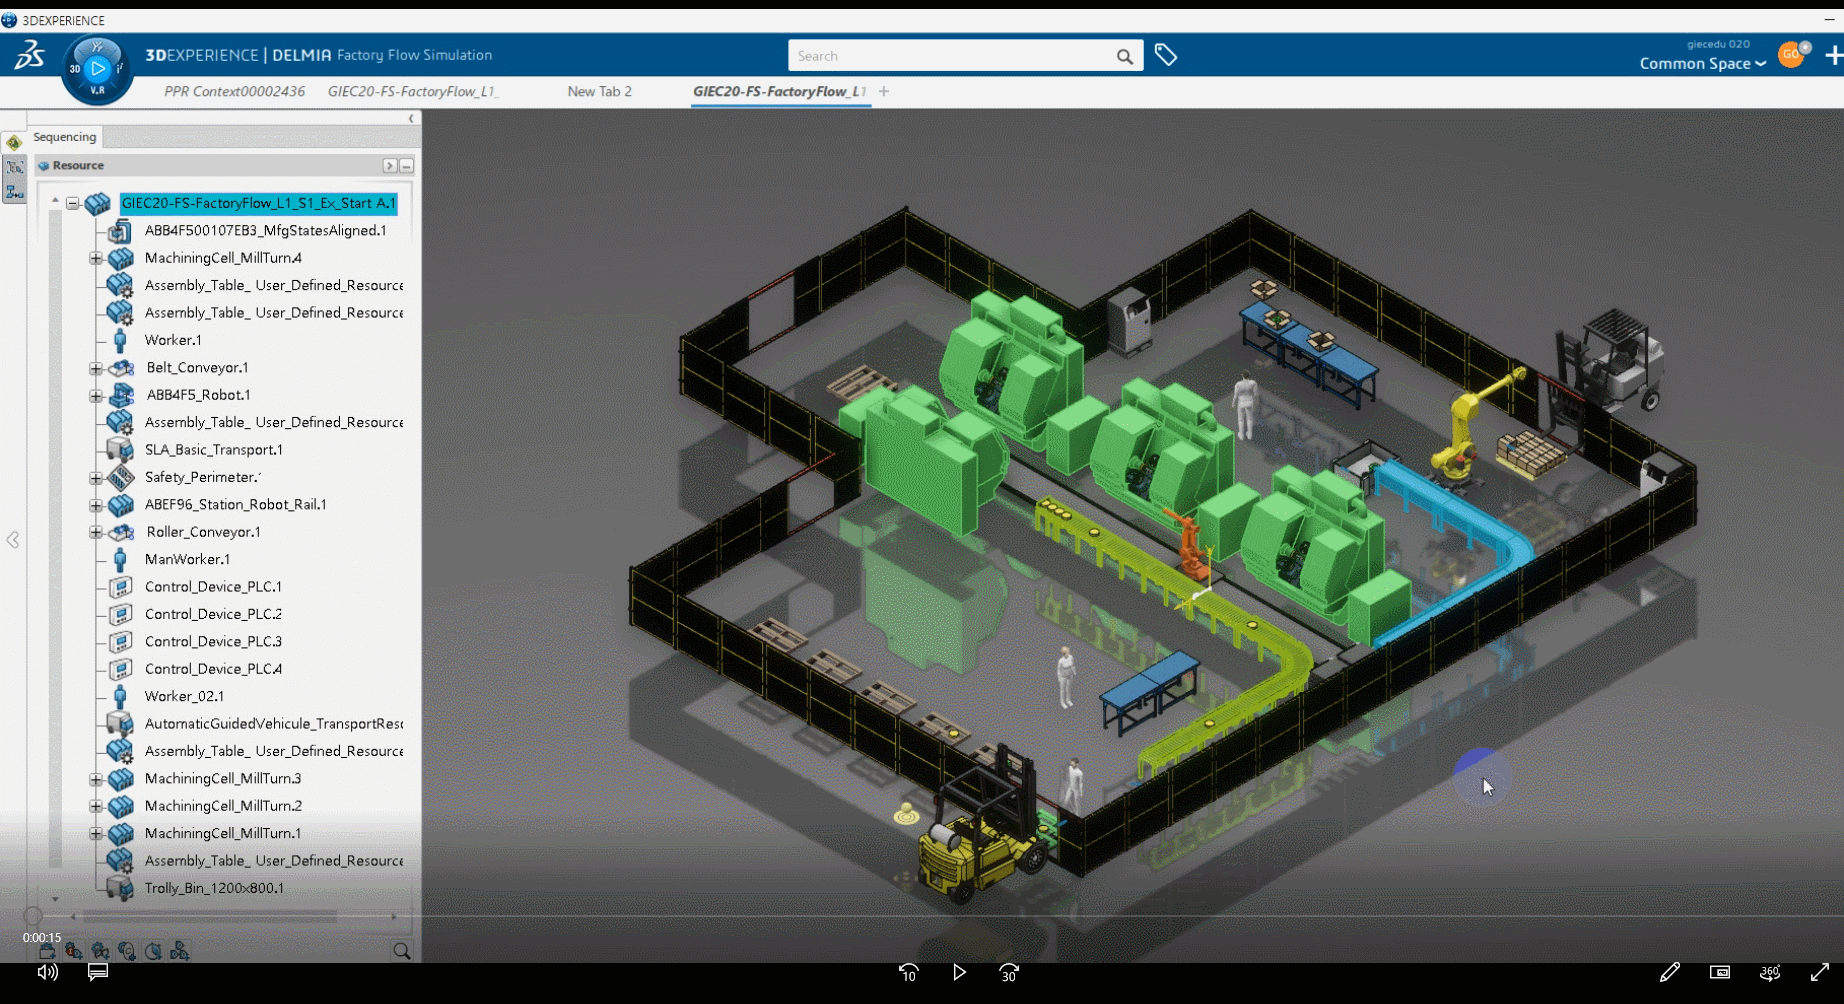1844x1004 pixels.
Task: Open the captions speech-bubble icon
Action: [97, 972]
